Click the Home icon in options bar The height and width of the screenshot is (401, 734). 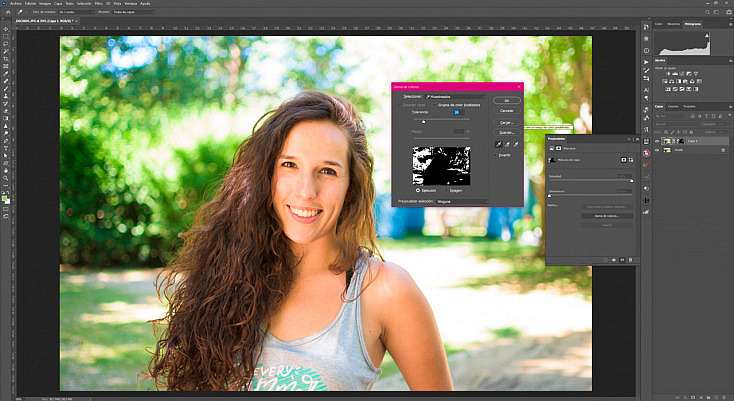pyautogui.click(x=8, y=12)
